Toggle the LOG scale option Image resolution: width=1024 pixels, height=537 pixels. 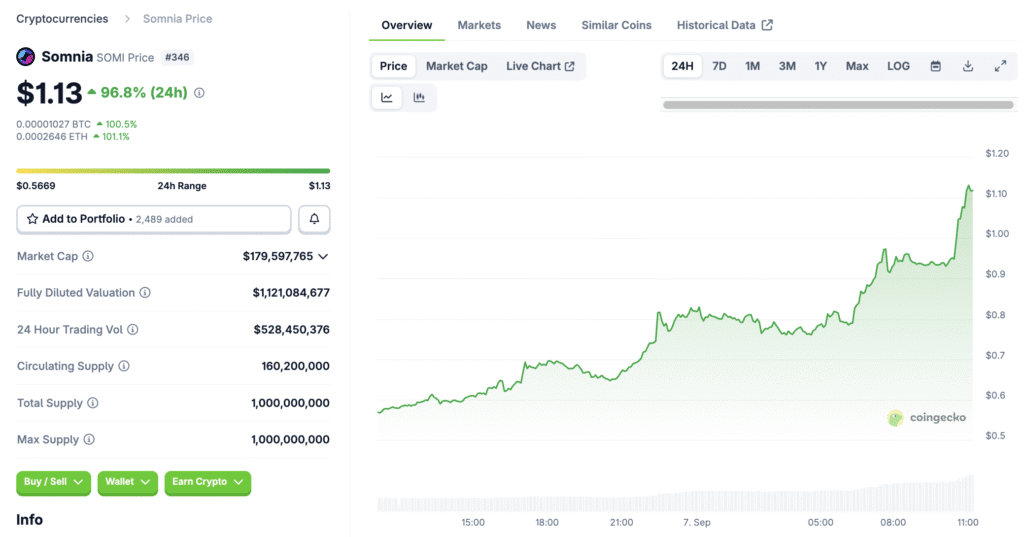point(898,66)
